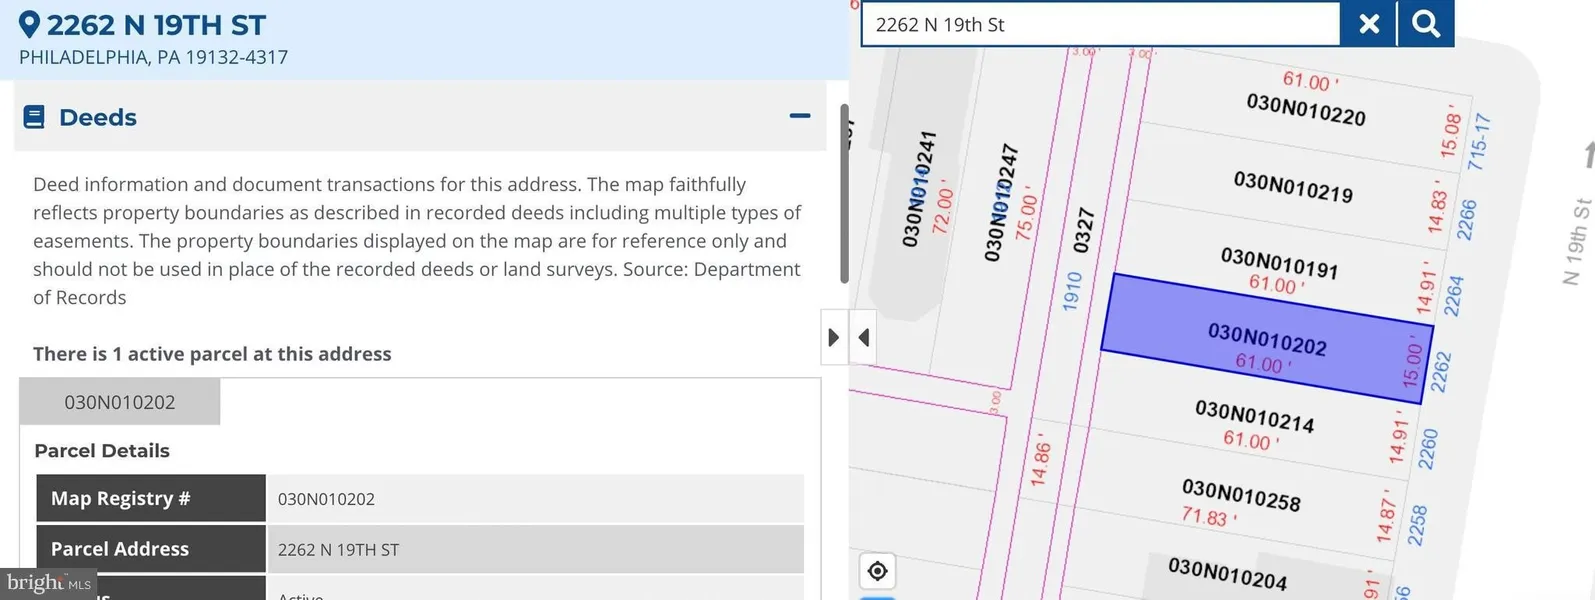Click the magnifying glass search button
The image size is (1595, 600).
coord(1425,24)
